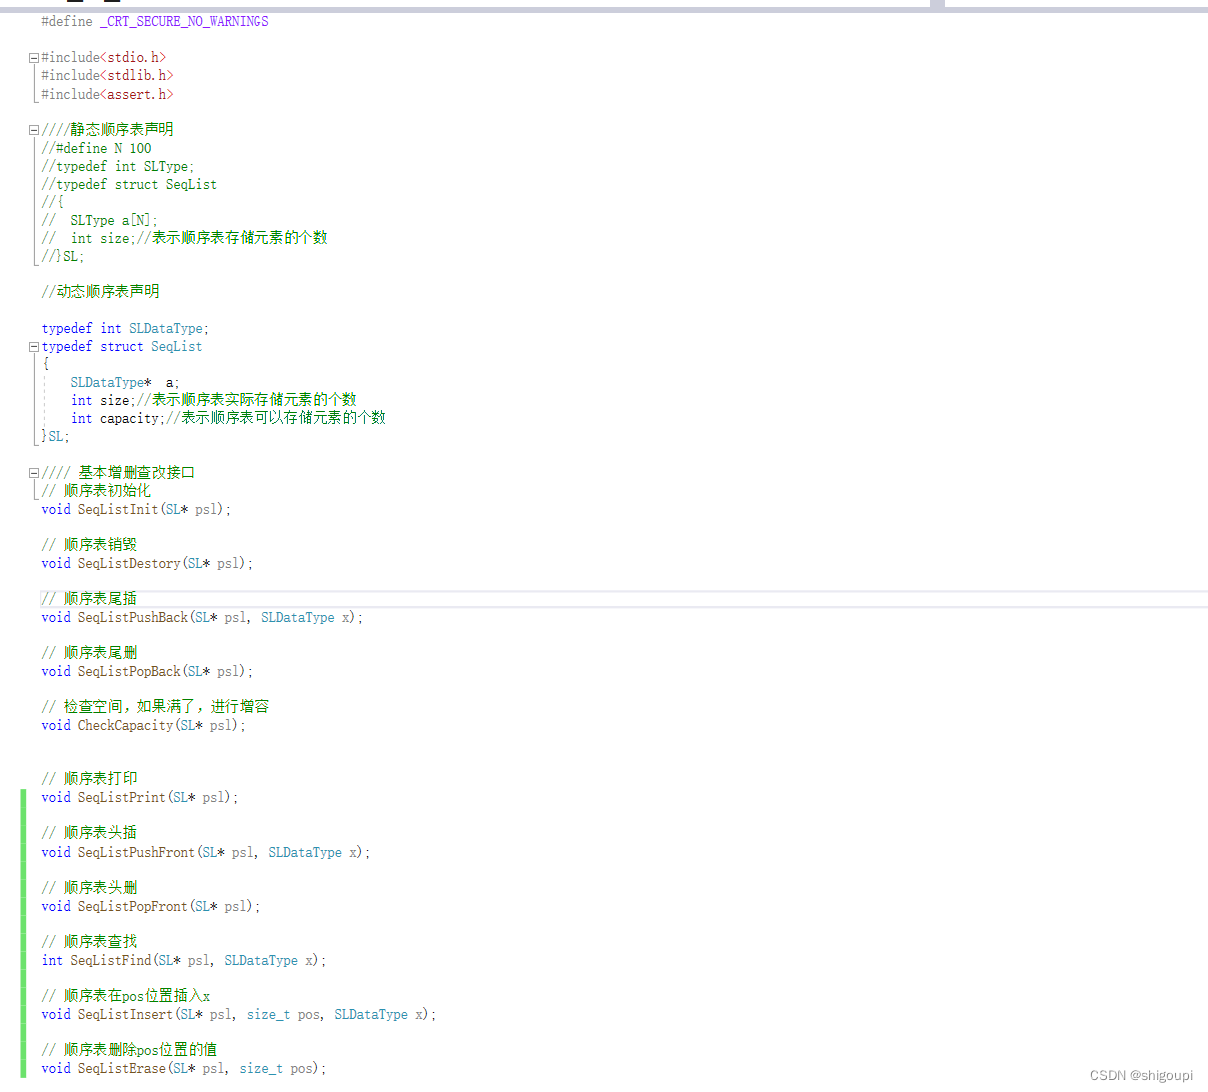Click the SeqListPopBack function declaration
Screen dimensions: 1208x1092
pos(147,672)
